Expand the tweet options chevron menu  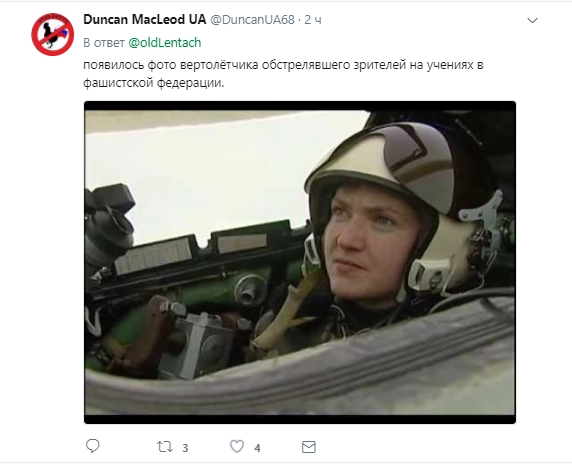coord(533,20)
